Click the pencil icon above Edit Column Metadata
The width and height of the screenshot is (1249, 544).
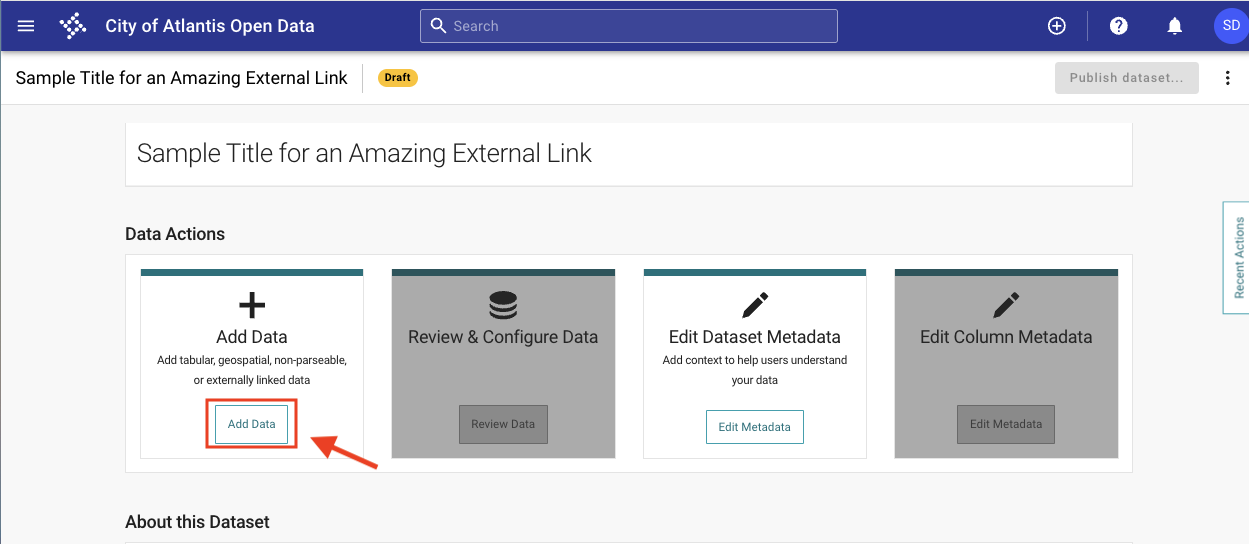pyautogui.click(x=1006, y=304)
